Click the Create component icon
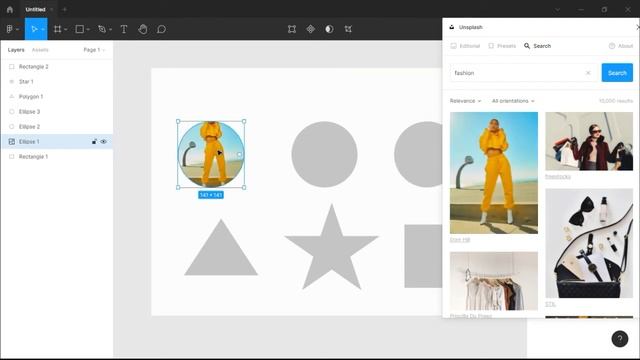 coord(311,29)
